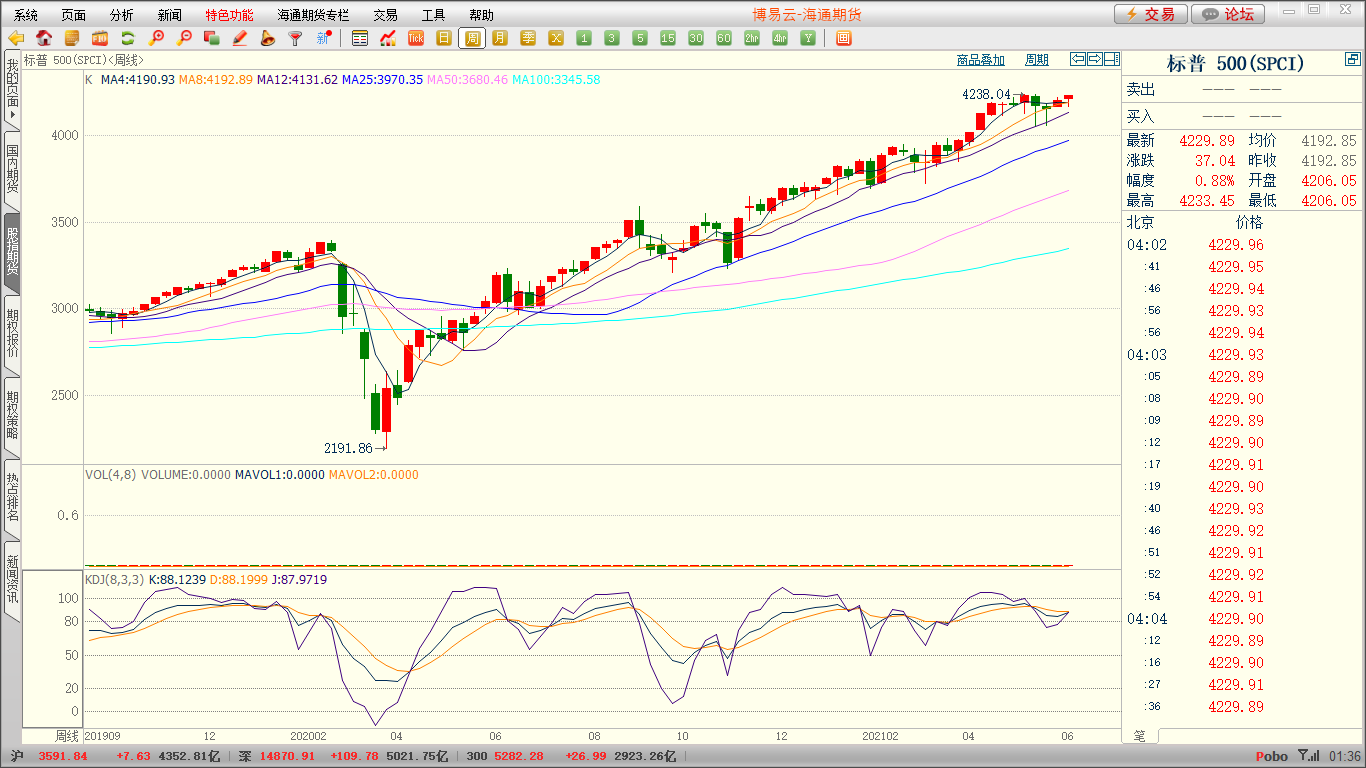Click the yellow back arrow icon

16,38
